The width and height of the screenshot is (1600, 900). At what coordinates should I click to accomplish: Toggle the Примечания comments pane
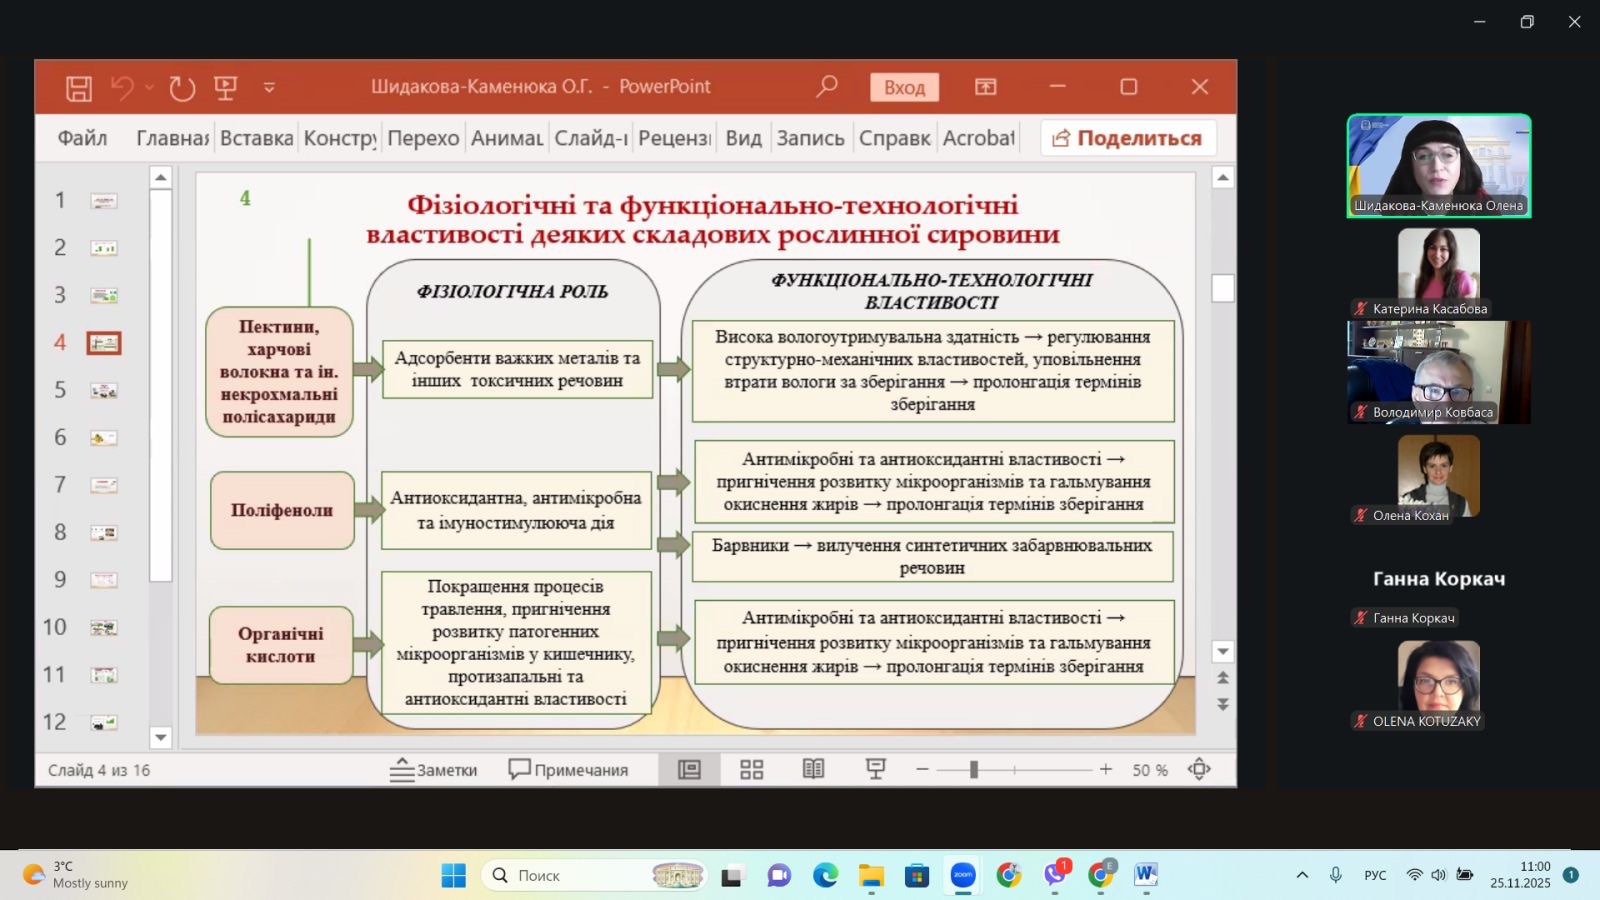click(x=568, y=769)
